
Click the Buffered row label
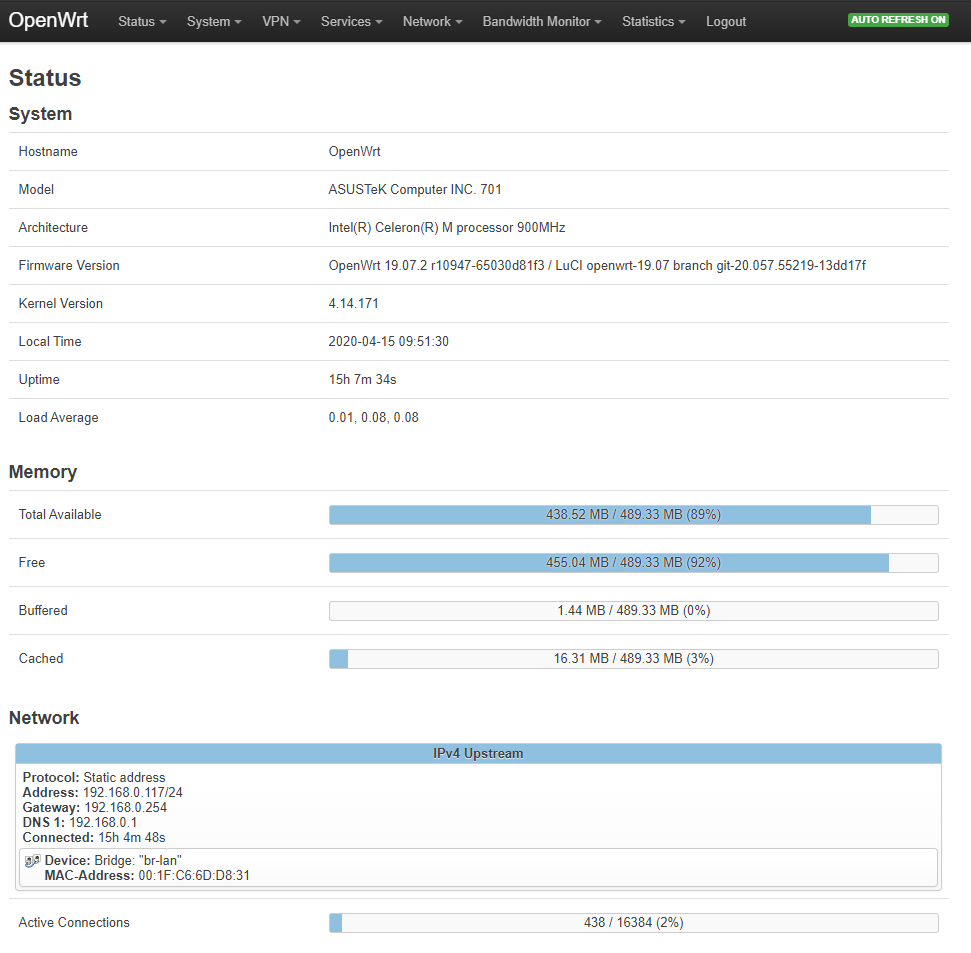pos(43,611)
